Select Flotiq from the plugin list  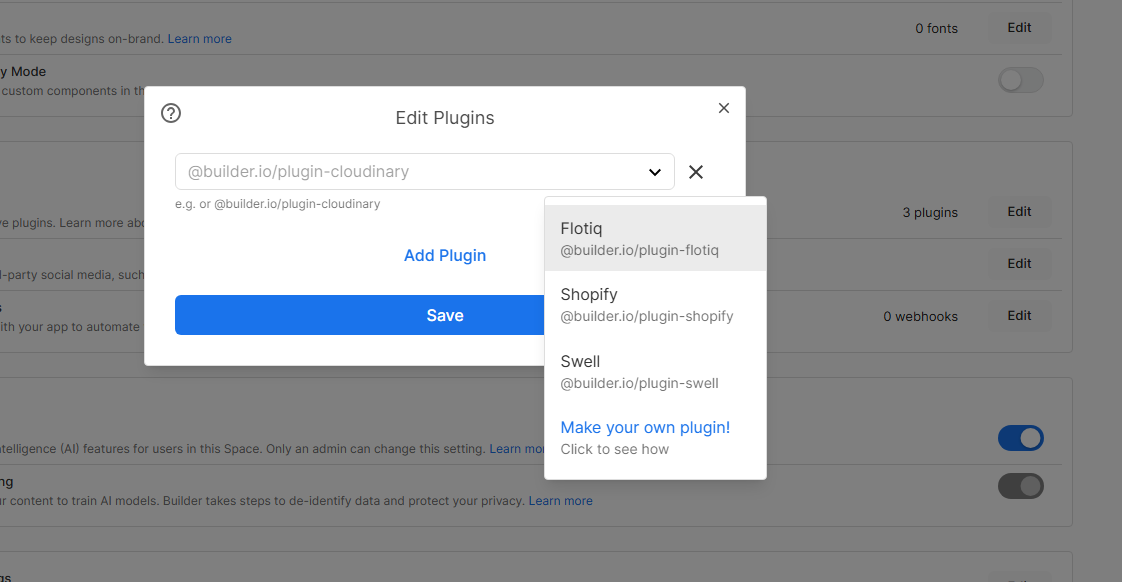click(655, 239)
